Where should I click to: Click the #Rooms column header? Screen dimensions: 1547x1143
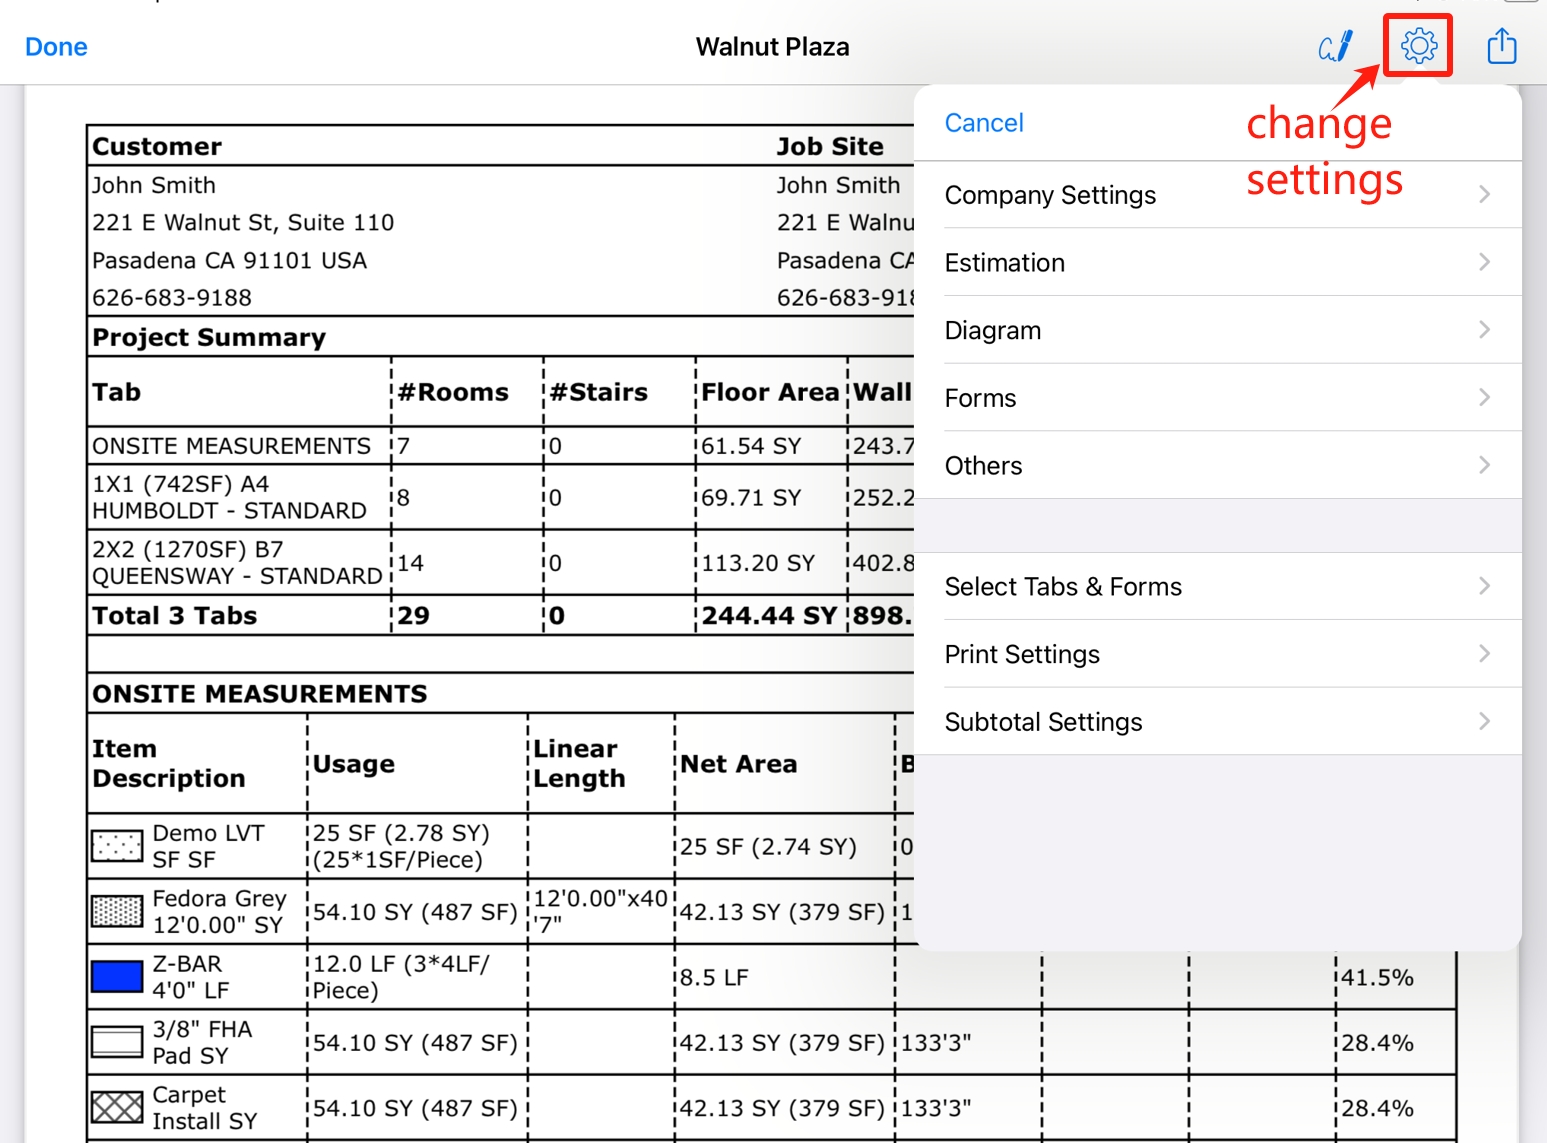point(453,392)
